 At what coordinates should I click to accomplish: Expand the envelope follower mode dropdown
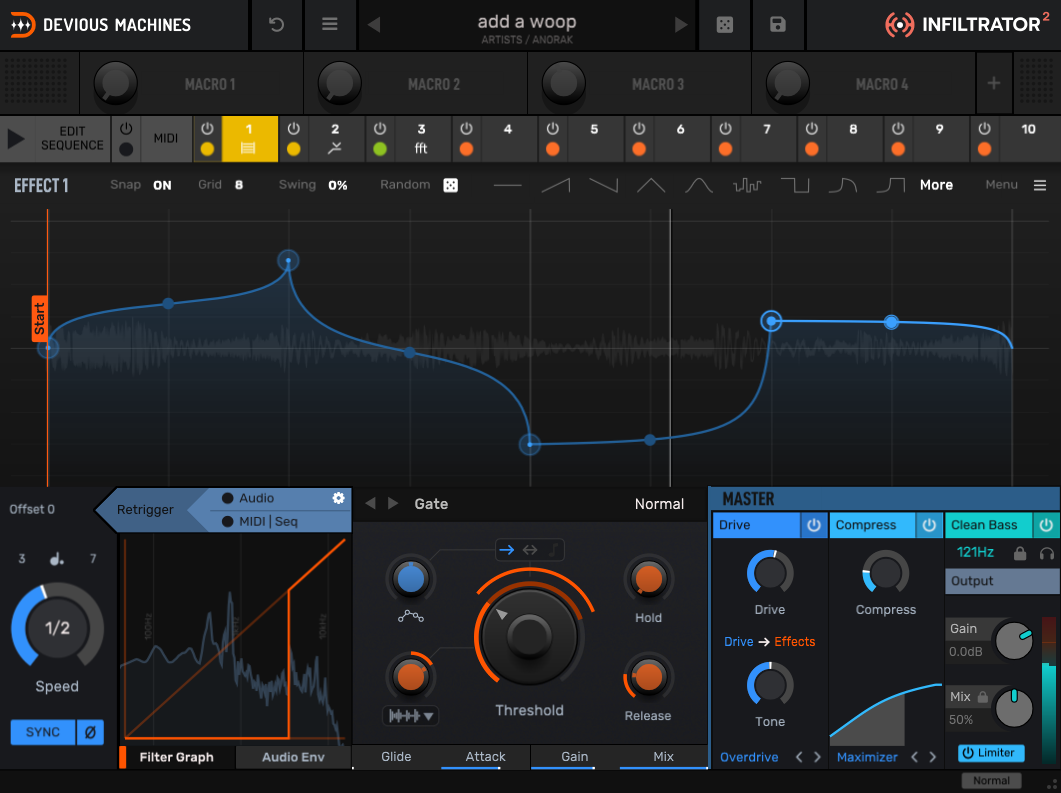pyautogui.click(x=411, y=716)
